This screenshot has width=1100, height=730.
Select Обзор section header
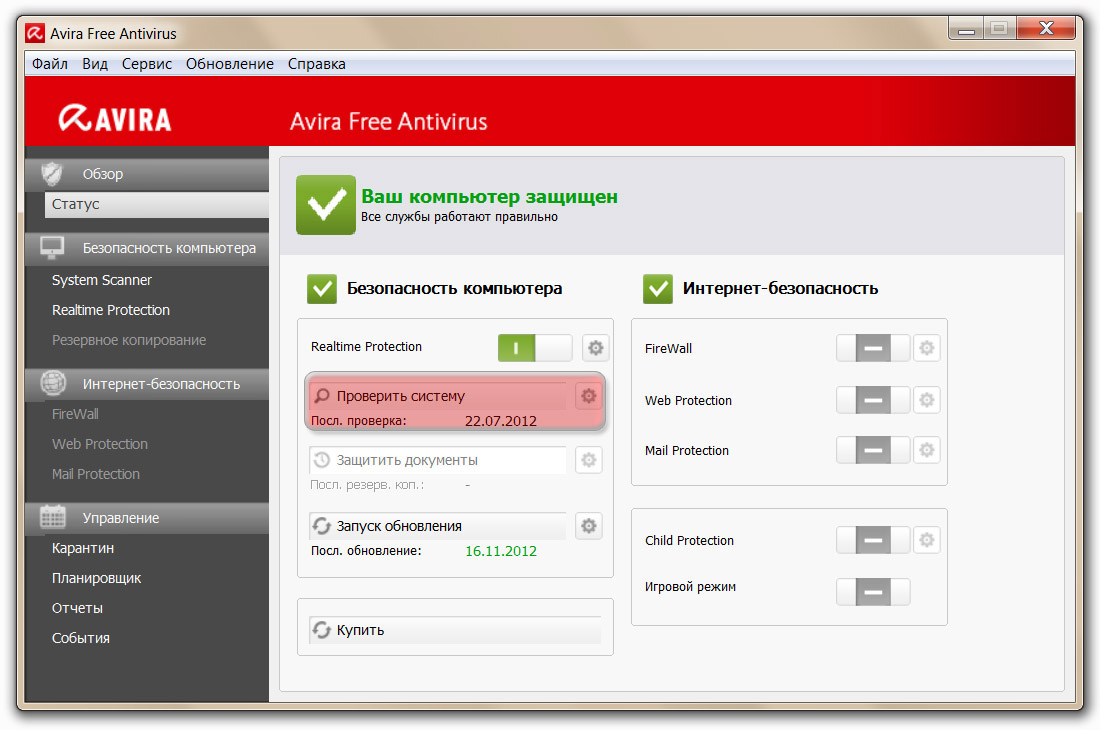147,174
